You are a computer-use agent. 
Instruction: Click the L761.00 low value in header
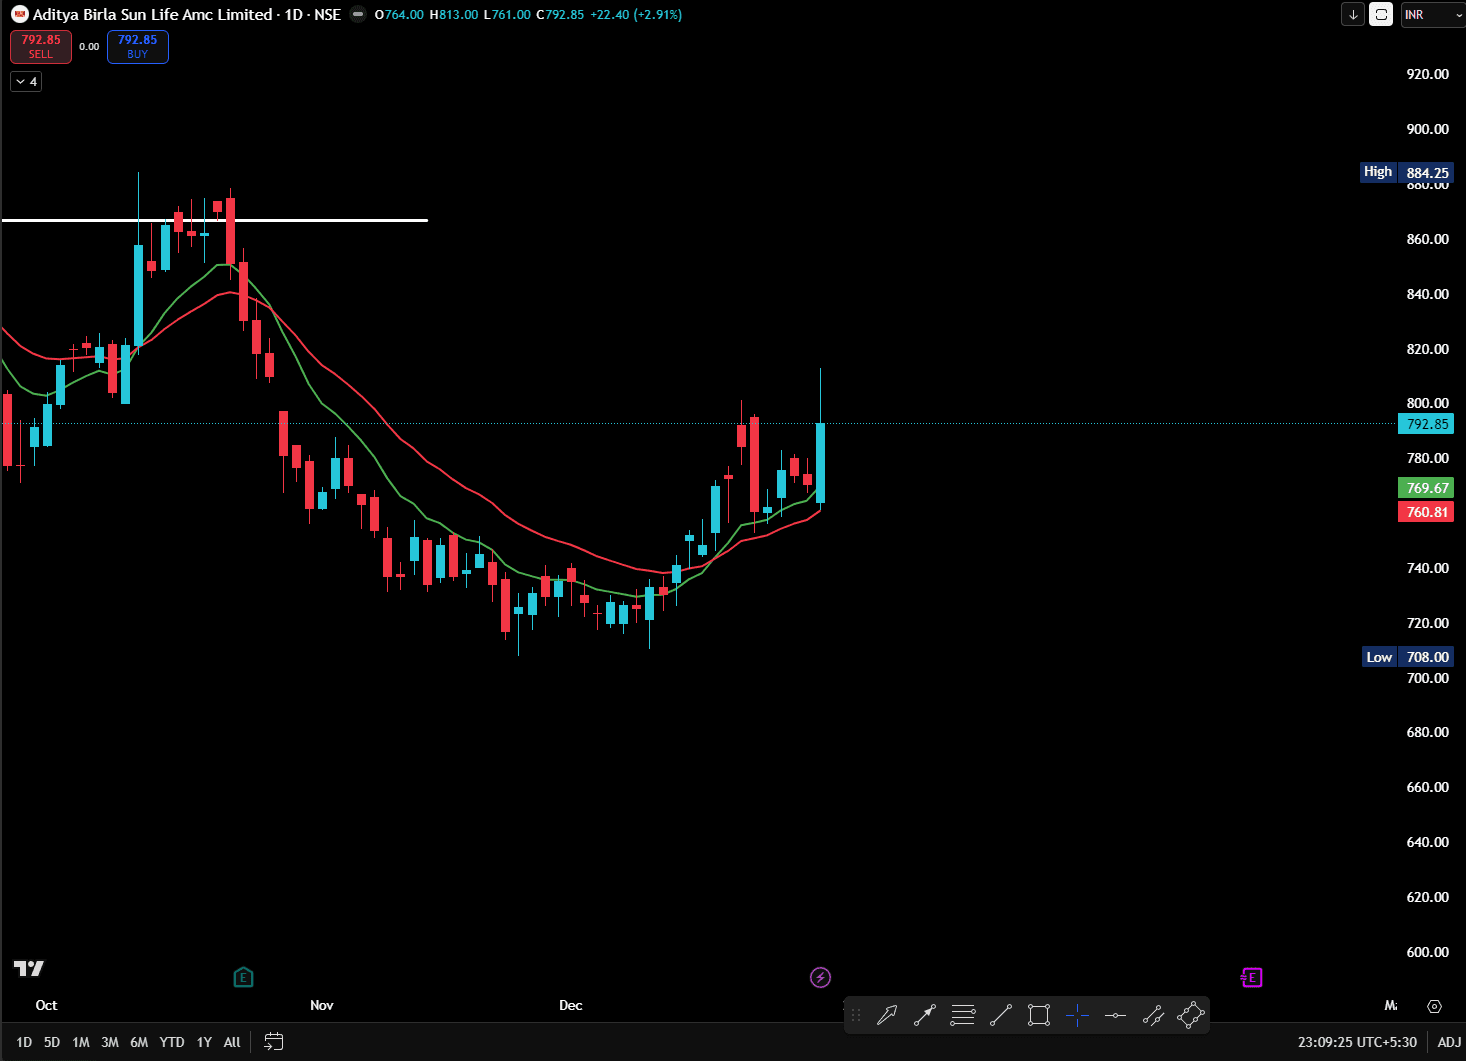[x=507, y=15]
